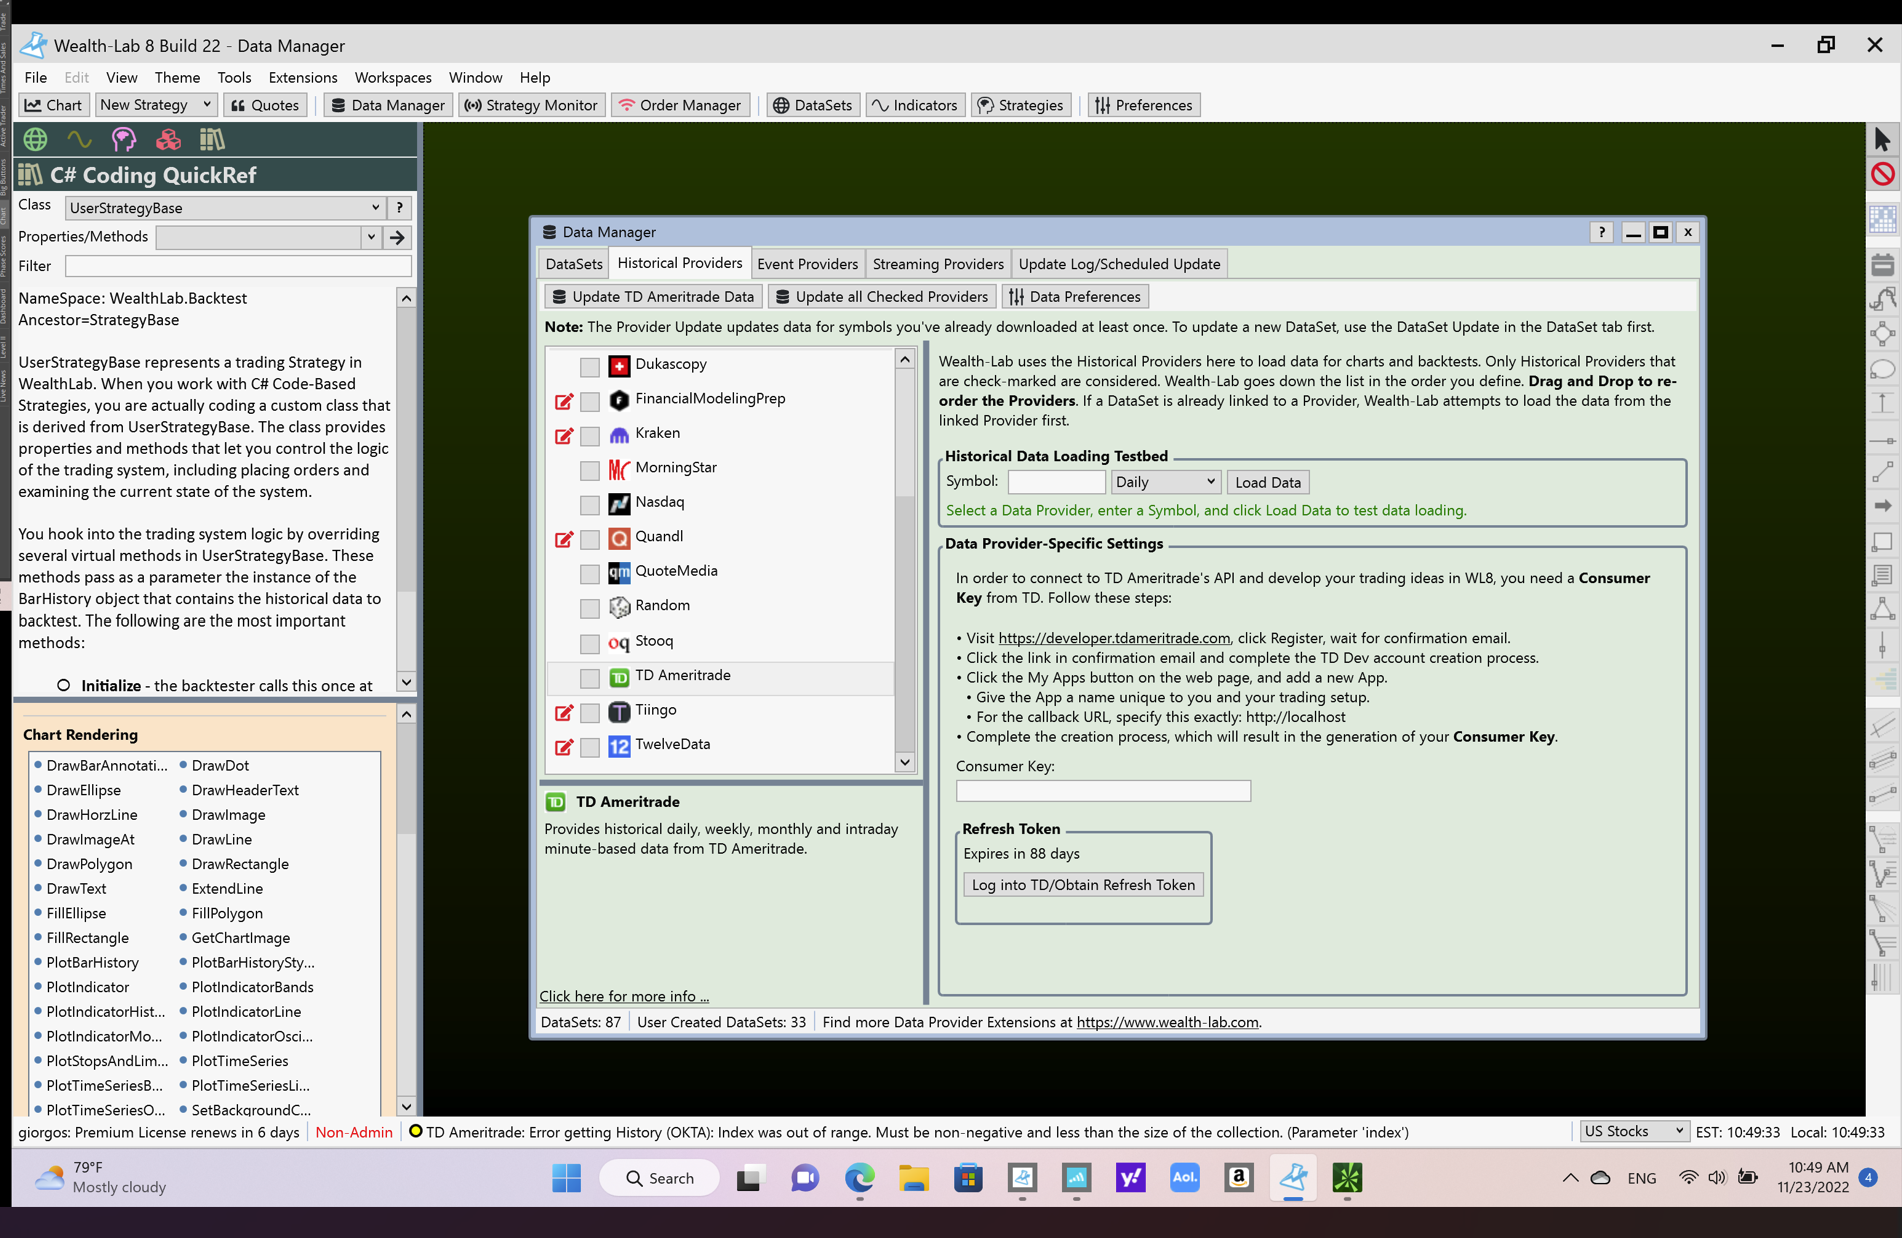Select the arrow pointer tool in right toolbar
The width and height of the screenshot is (1902, 1238).
click(1883, 139)
